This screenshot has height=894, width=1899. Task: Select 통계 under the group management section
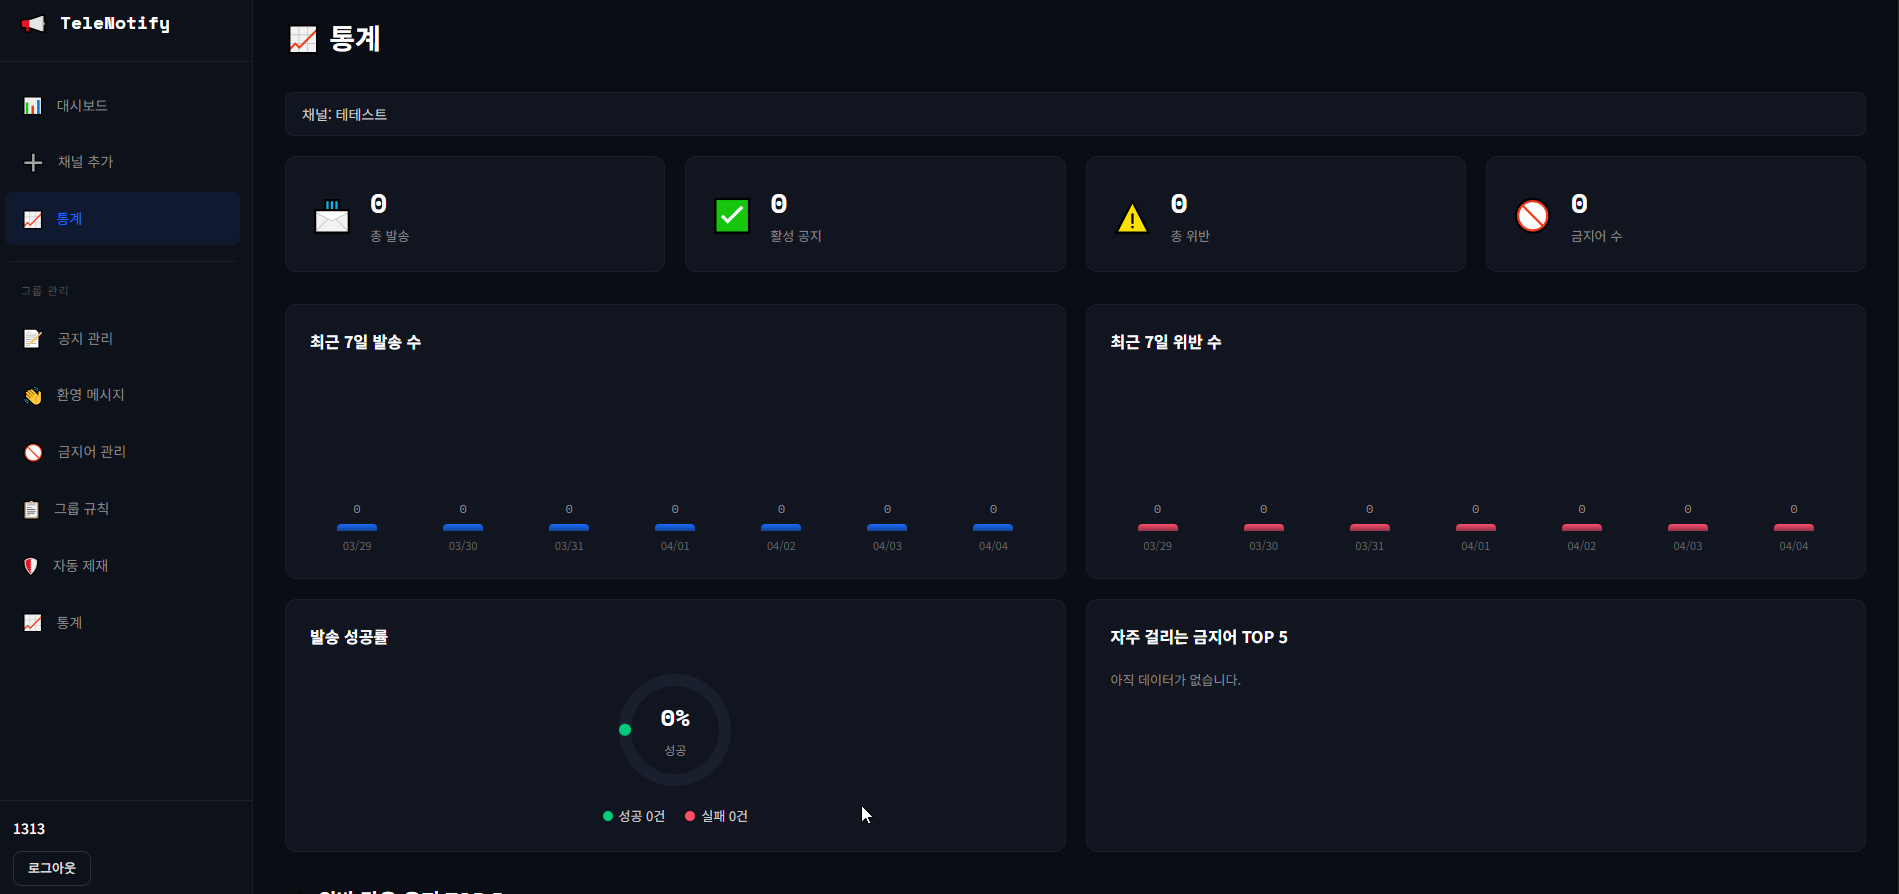(x=69, y=623)
